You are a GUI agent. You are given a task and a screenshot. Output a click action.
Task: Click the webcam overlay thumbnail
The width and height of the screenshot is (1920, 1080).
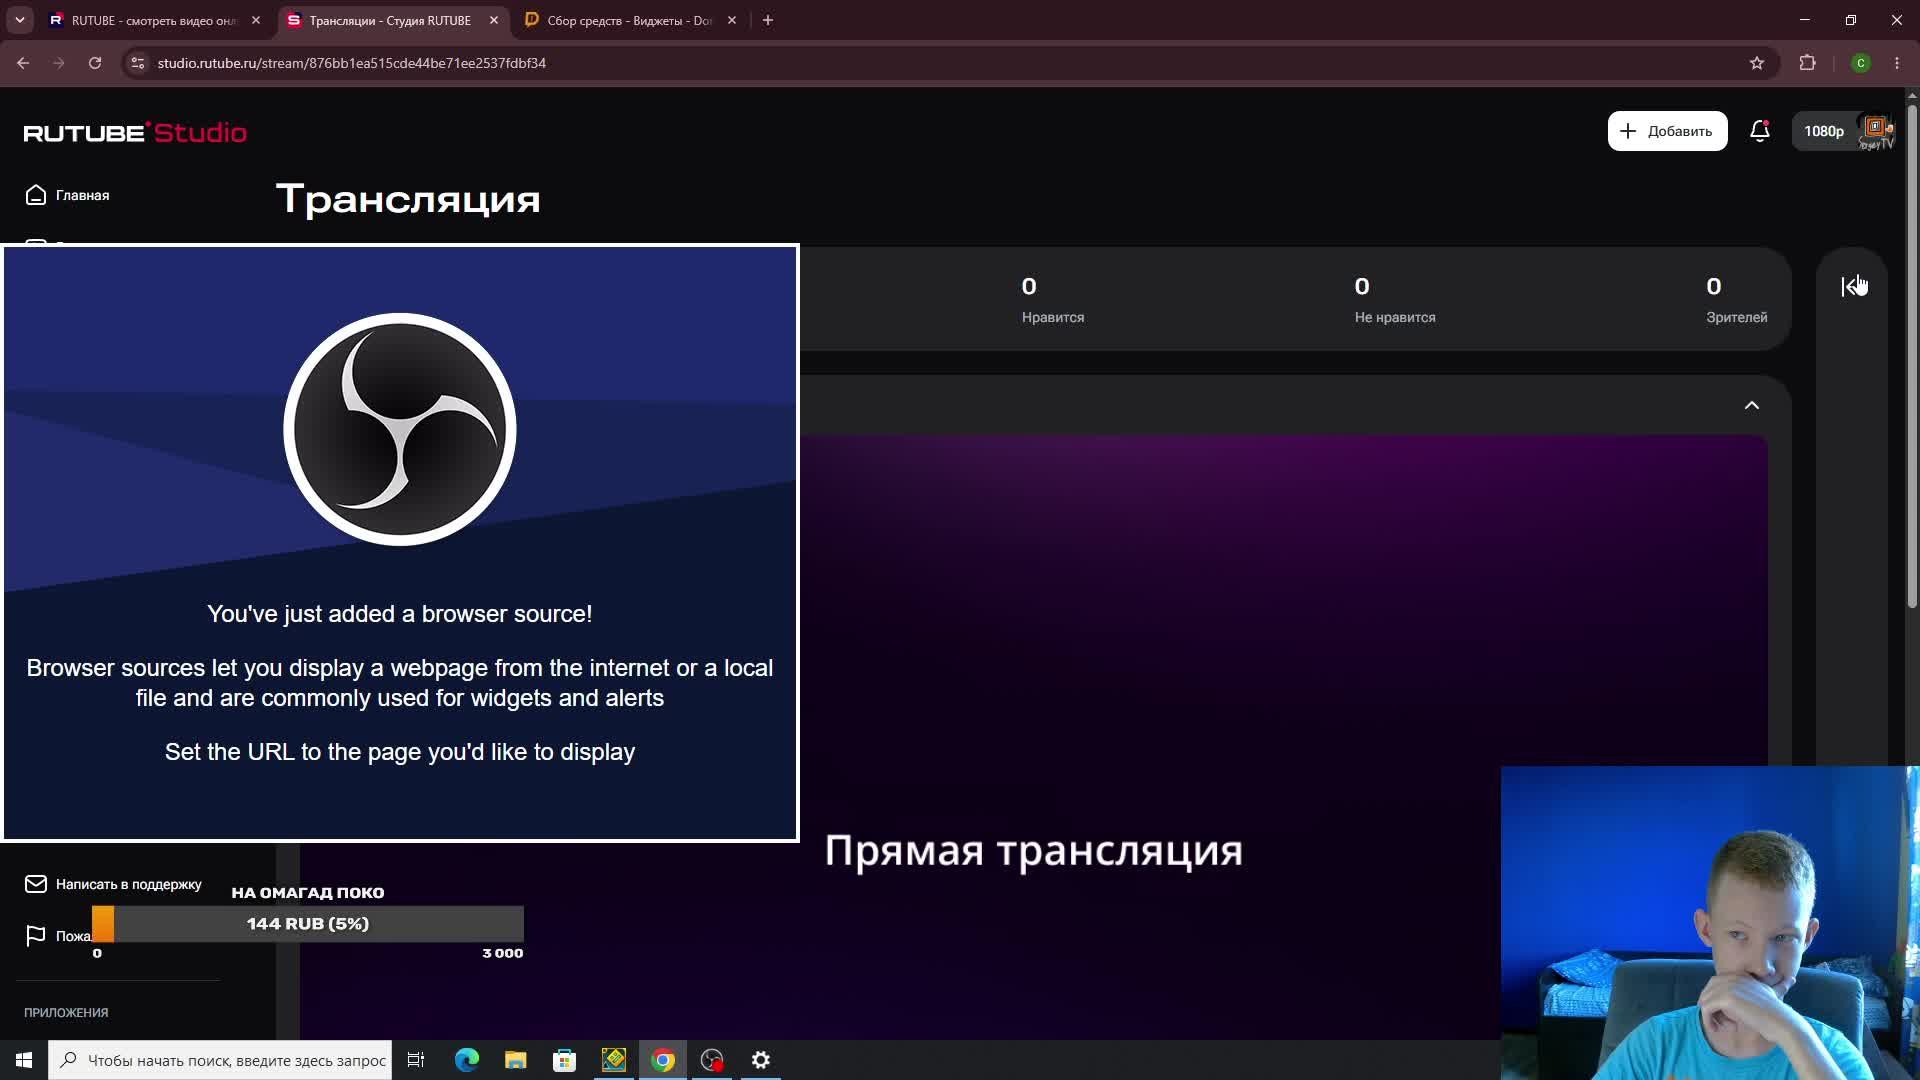tap(1710, 923)
